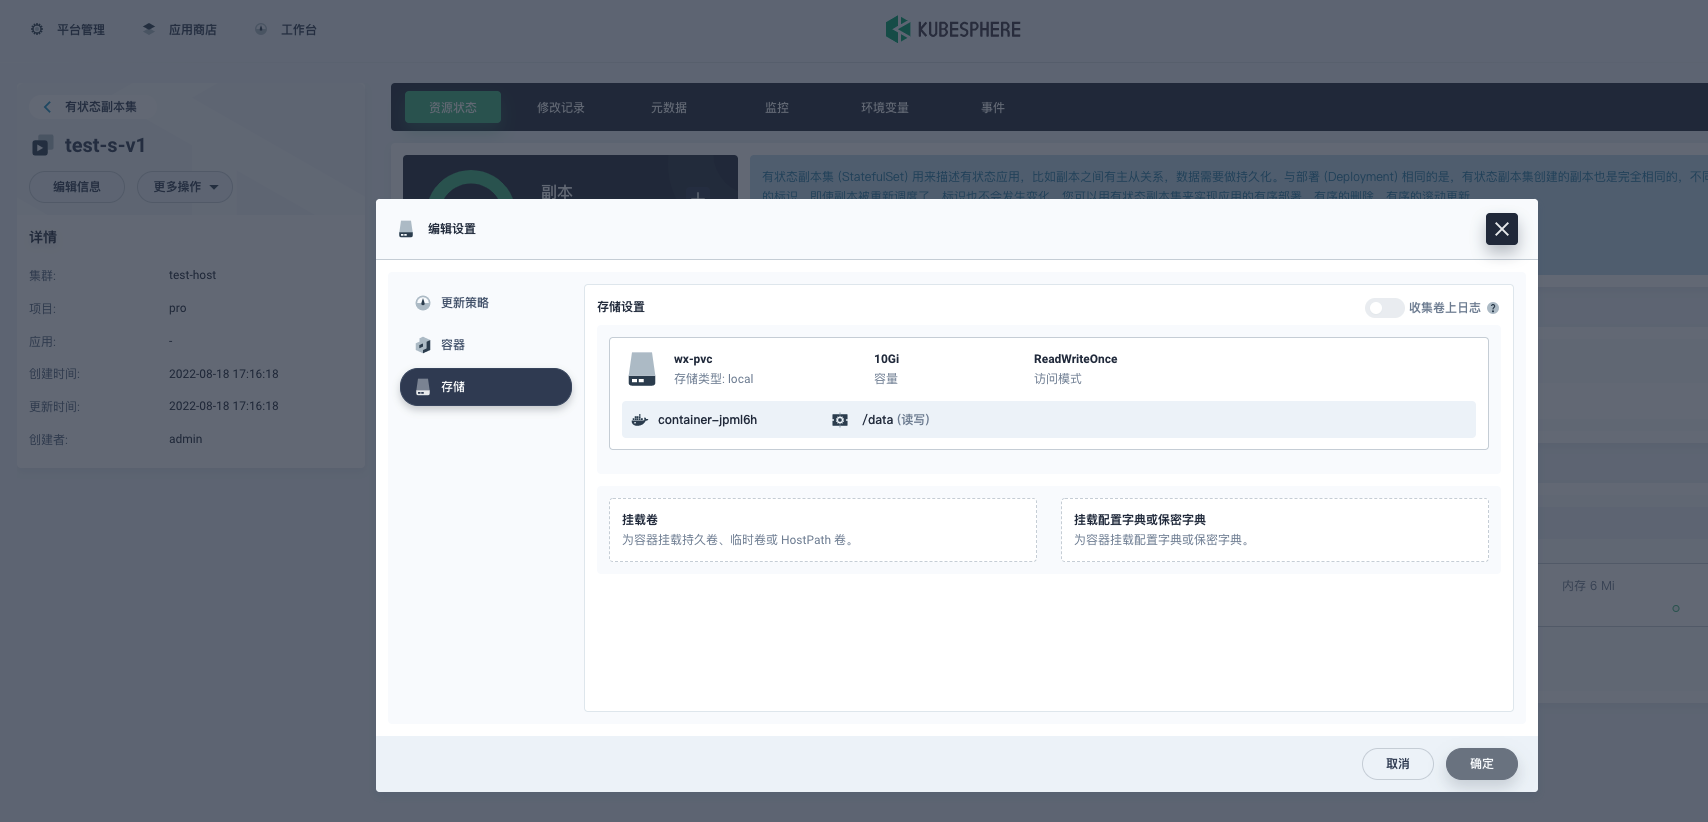The width and height of the screenshot is (1708, 822).
Task: Click the platform management gear icon
Action: click(37, 29)
